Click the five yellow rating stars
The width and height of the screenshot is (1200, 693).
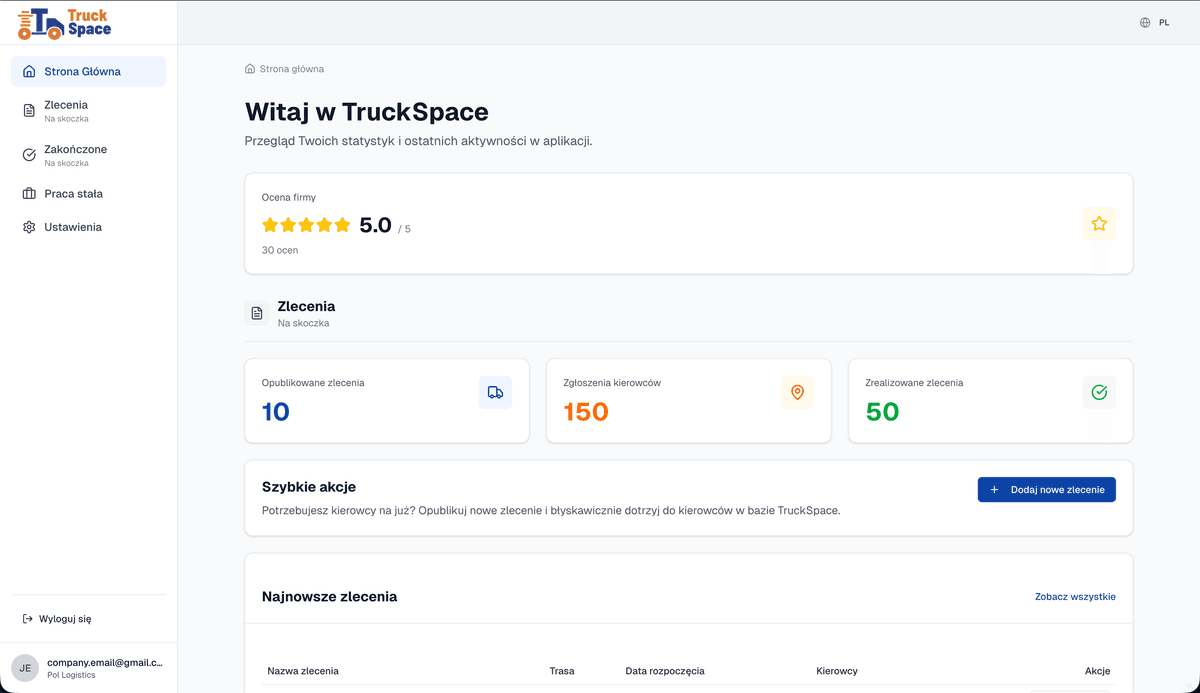tap(306, 225)
